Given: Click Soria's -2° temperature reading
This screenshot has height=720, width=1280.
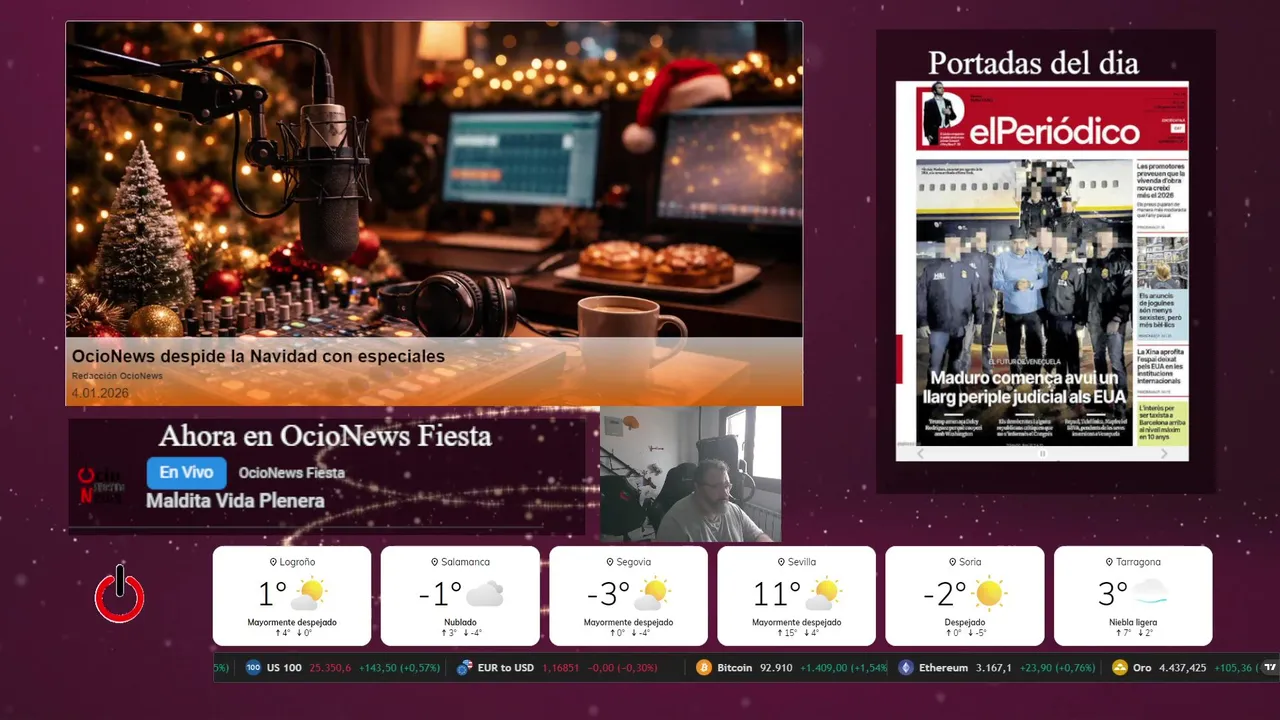Looking at the screenshot, I should coord(945,594).
